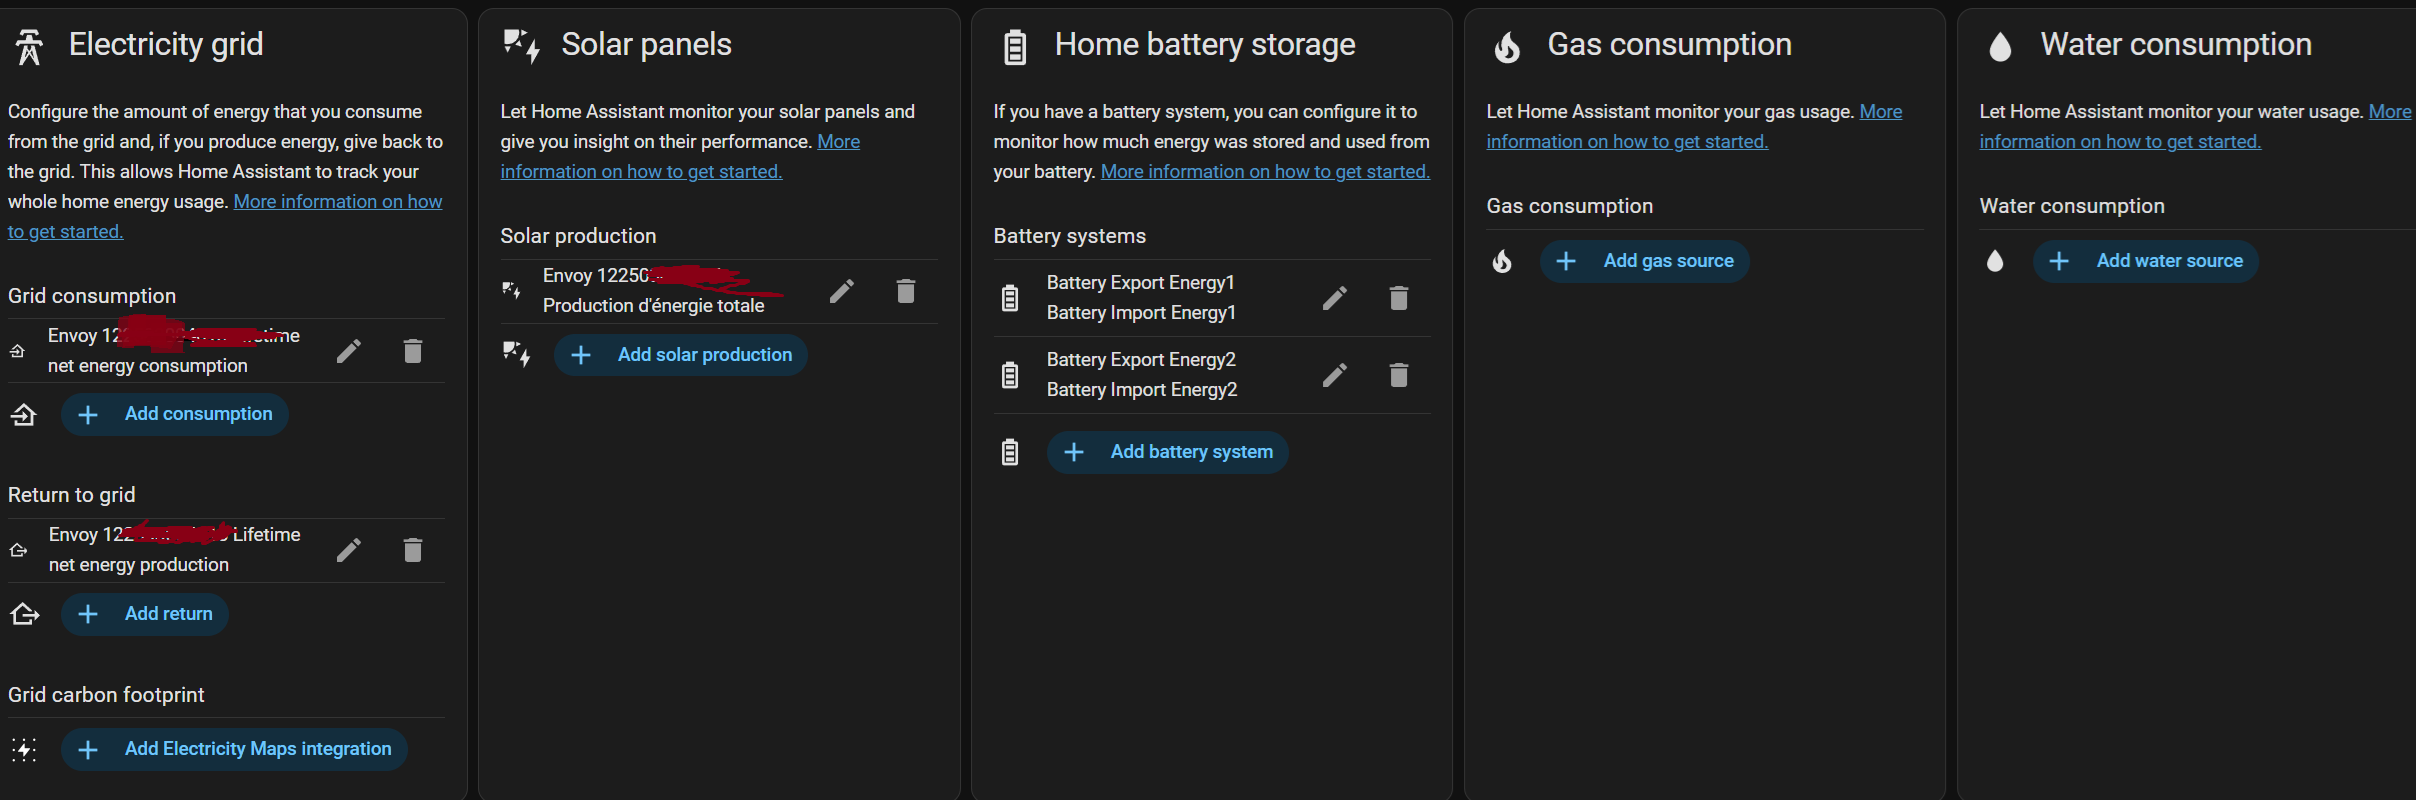This screenshot has width=2416, height=800.
Task: Open the gas usage information link
Action: 1627,142
